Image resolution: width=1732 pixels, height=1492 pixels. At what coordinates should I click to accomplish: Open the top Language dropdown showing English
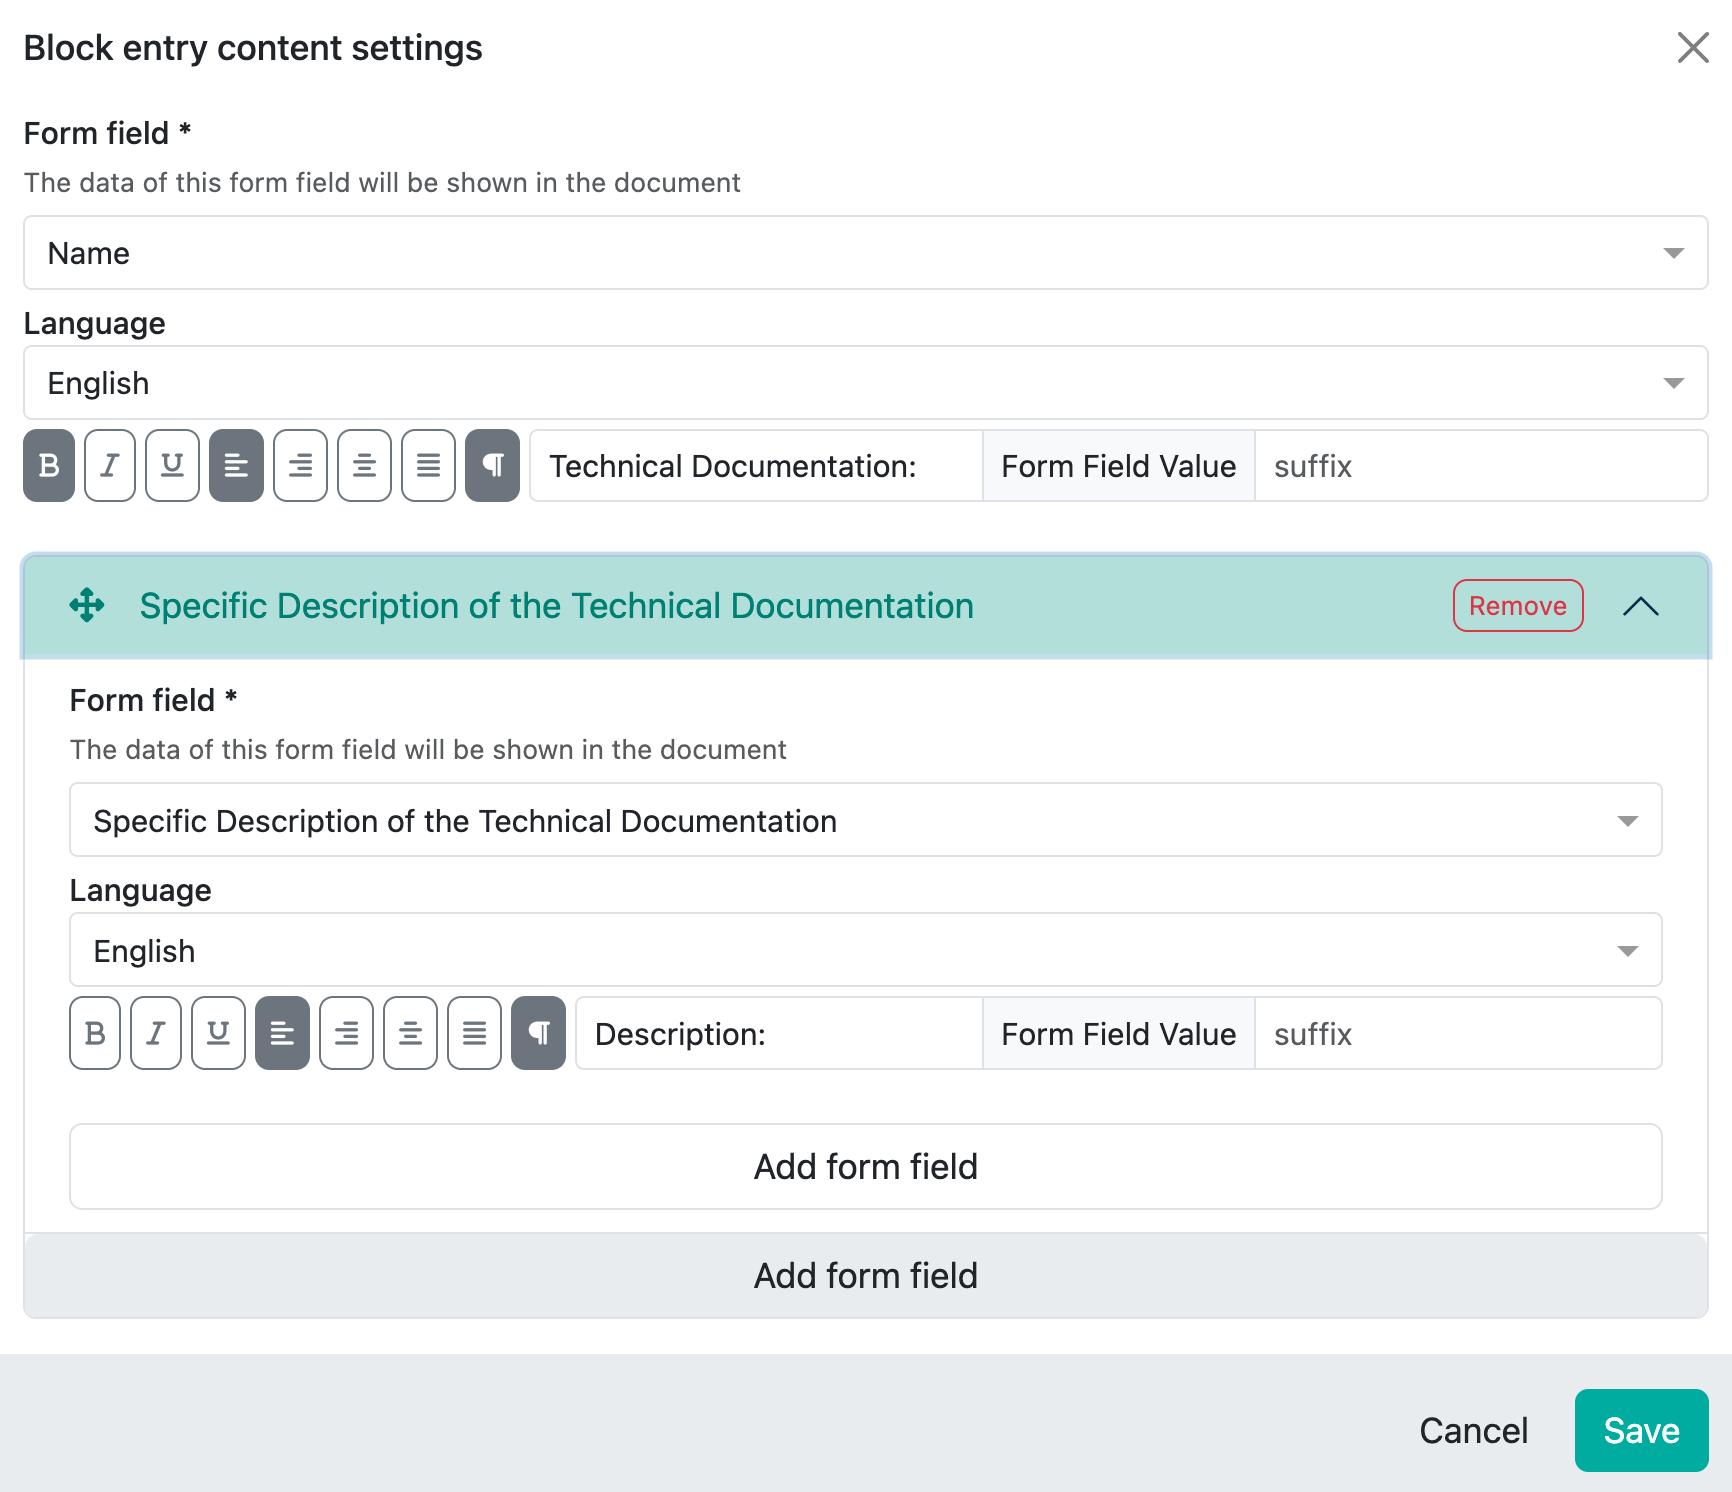coord(866,383)
